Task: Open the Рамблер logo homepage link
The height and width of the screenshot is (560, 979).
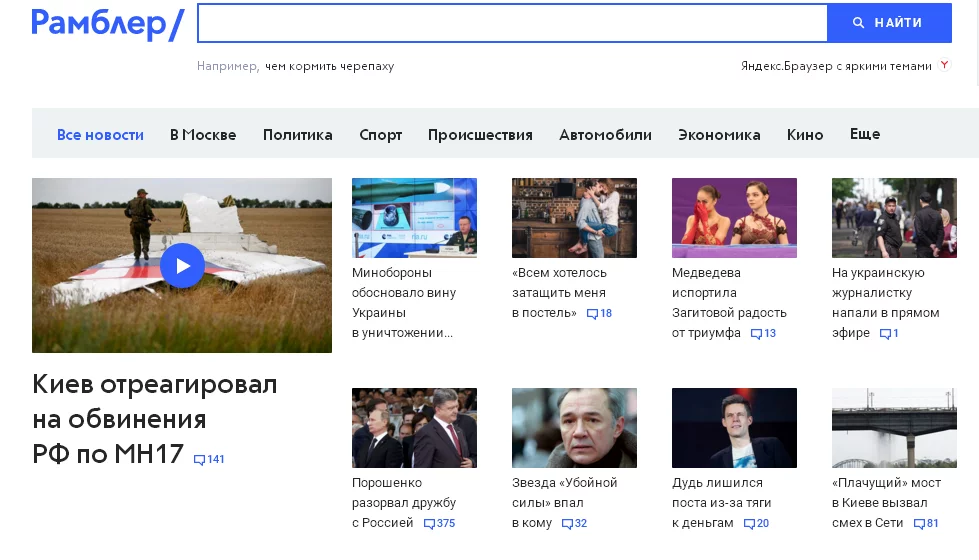Action: pos(107,24)
